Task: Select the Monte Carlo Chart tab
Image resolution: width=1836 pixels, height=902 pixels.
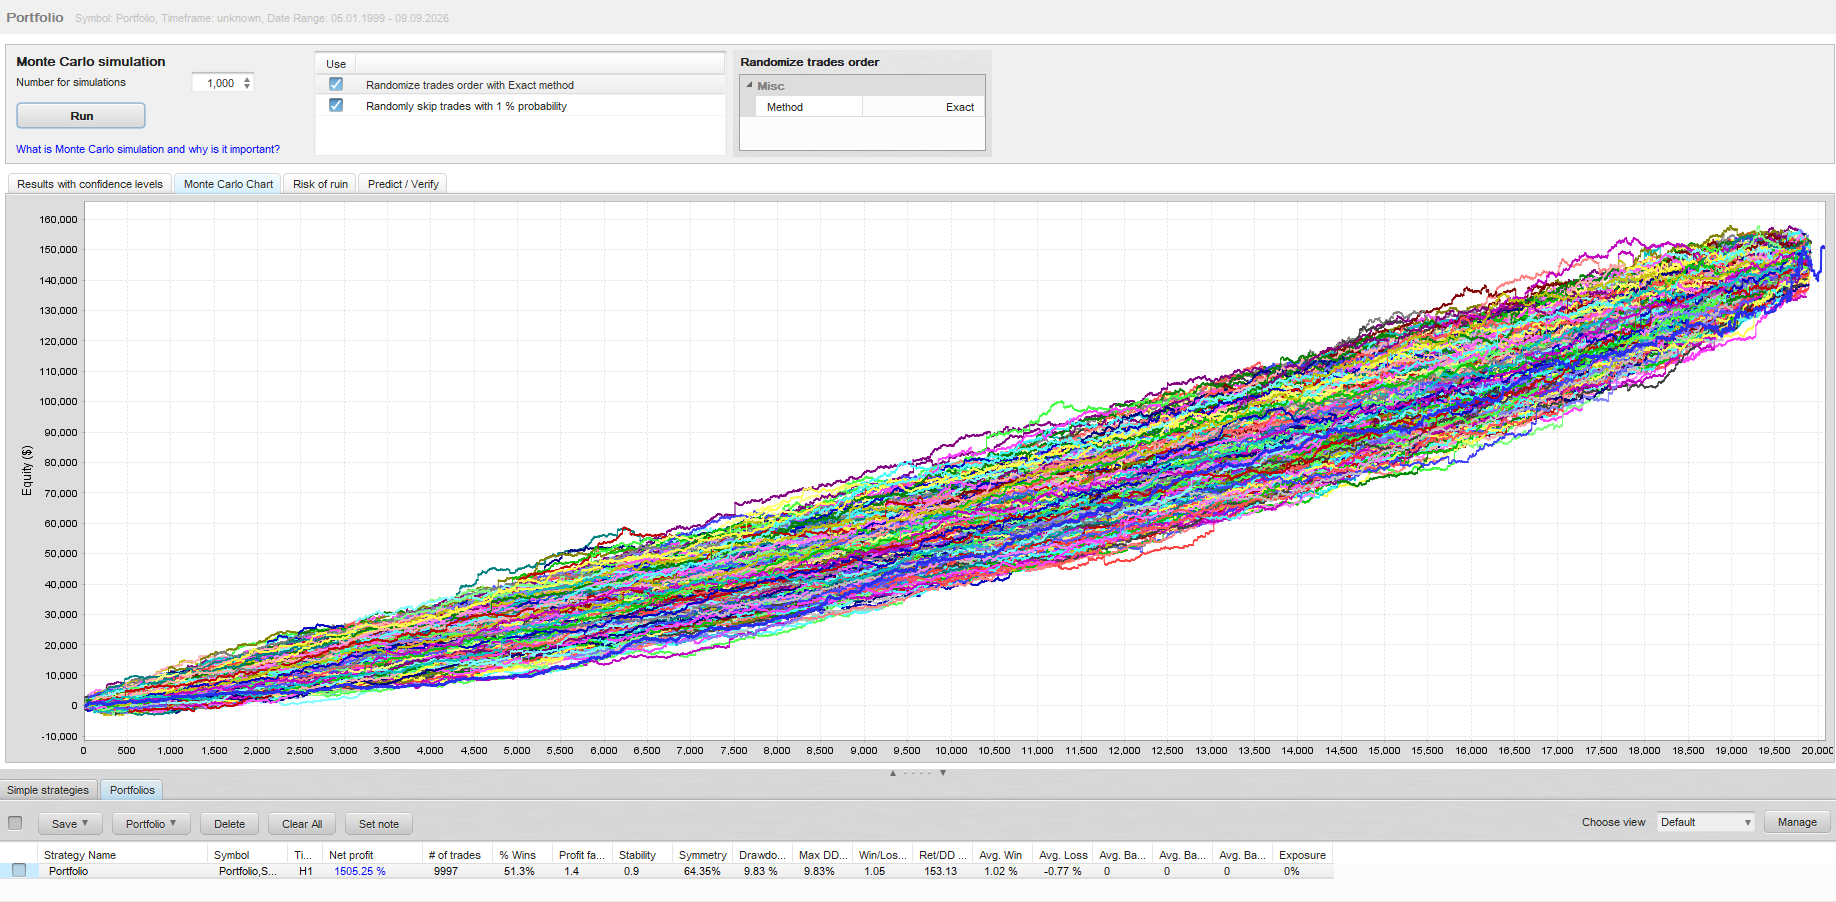Action: [228, 184]
